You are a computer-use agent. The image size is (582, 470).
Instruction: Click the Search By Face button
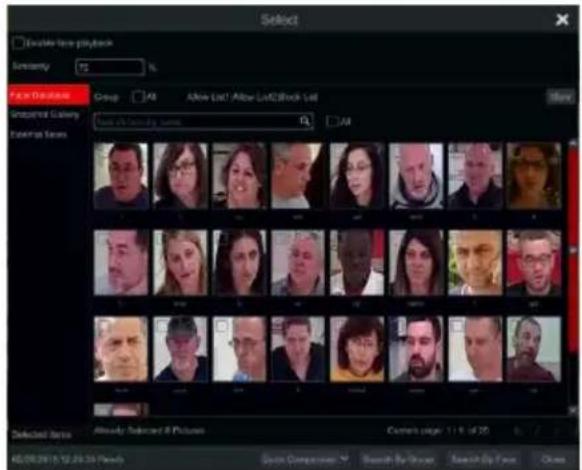click(483, 459)
